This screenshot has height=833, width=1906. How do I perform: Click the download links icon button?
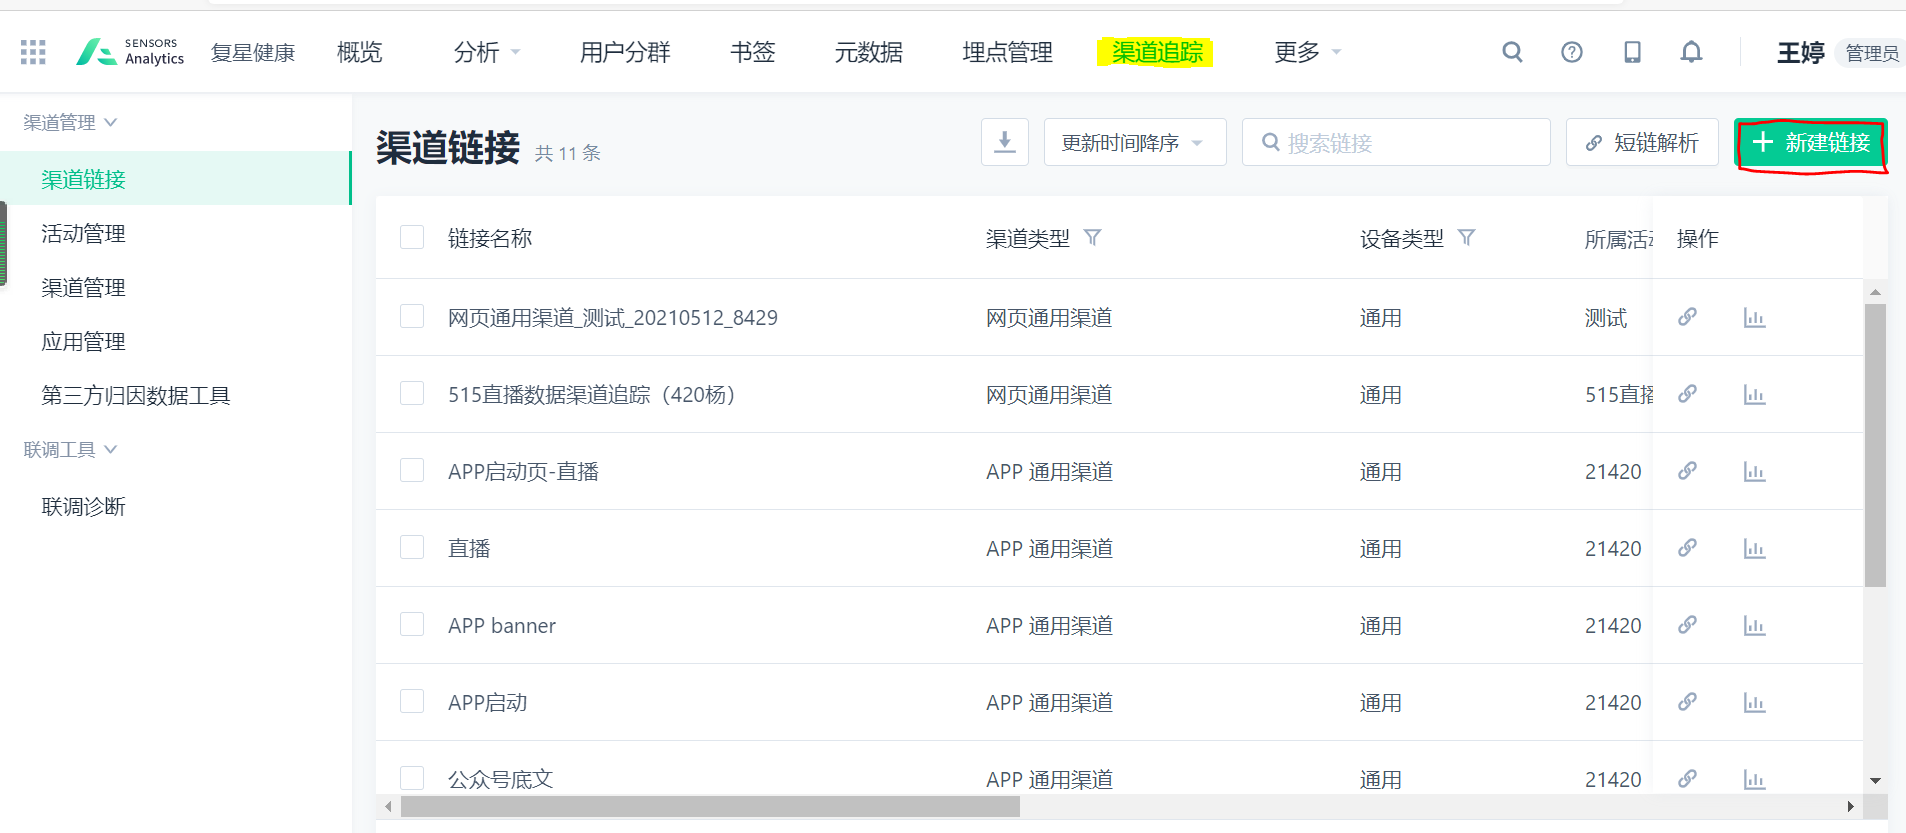click(x=1004, y=142)
